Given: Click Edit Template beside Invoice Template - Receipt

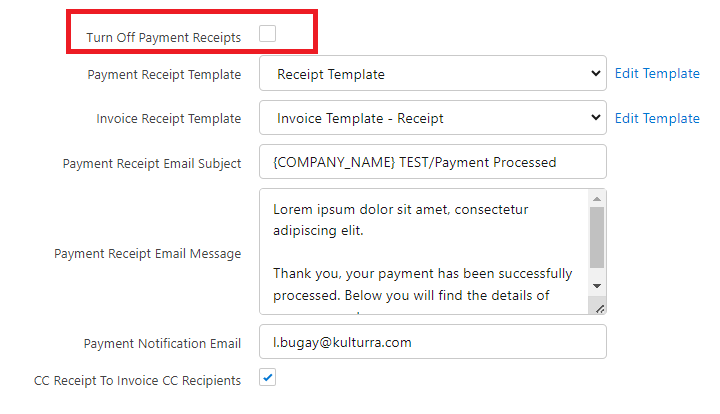Looking at the screenshot, I should (x=657, y=118).
